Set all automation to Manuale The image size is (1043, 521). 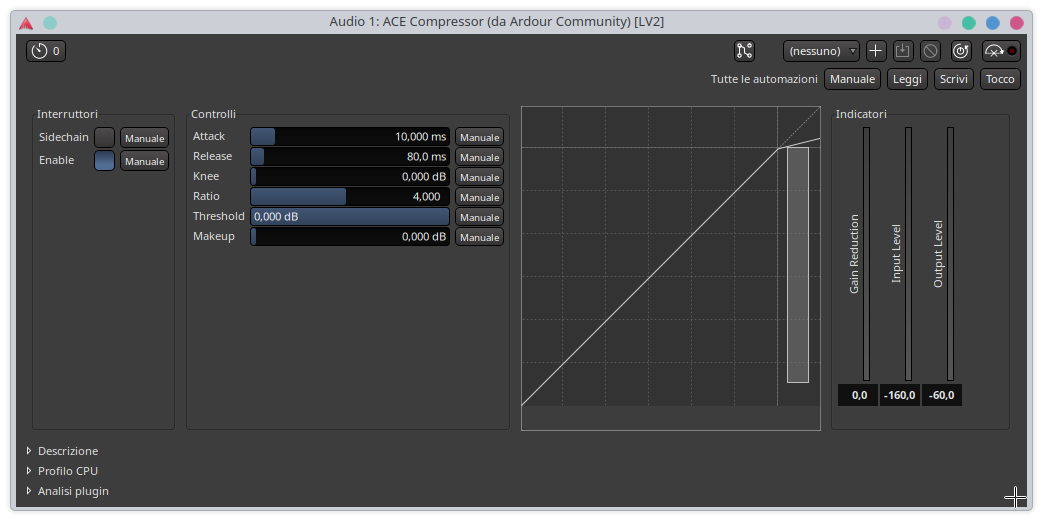coord(852,79)
